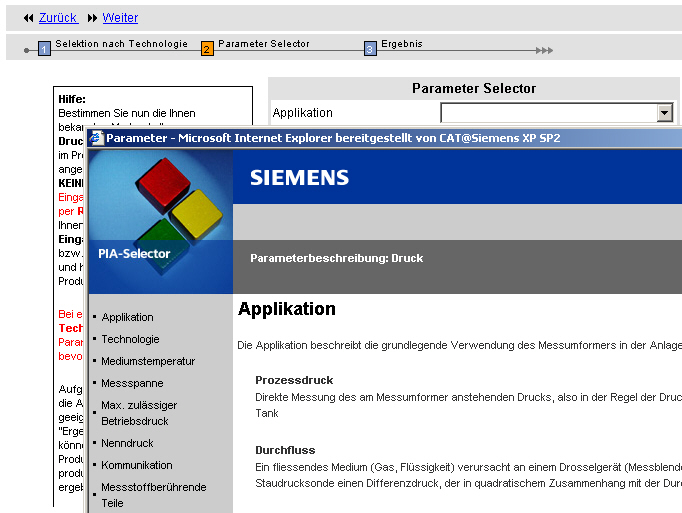Viewport: 682px width, 513px height.
Task: Click the Weiter link
Action: click(x=120, y=18)
